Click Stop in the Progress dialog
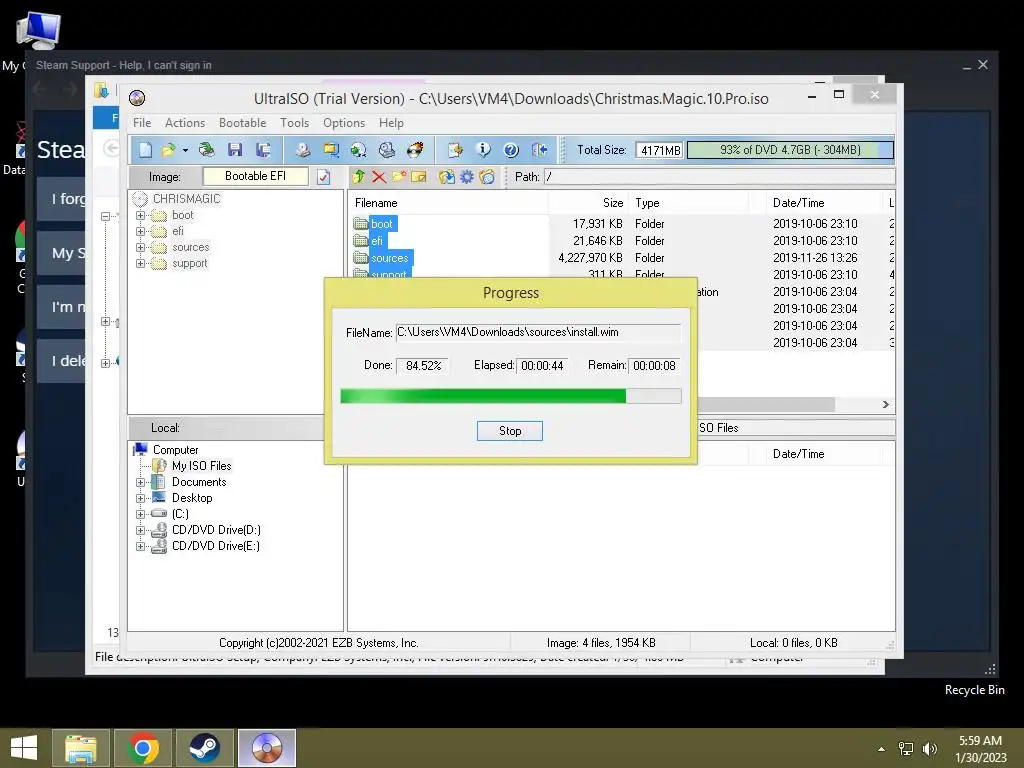 pyautogui.click(x=510, y=431)
